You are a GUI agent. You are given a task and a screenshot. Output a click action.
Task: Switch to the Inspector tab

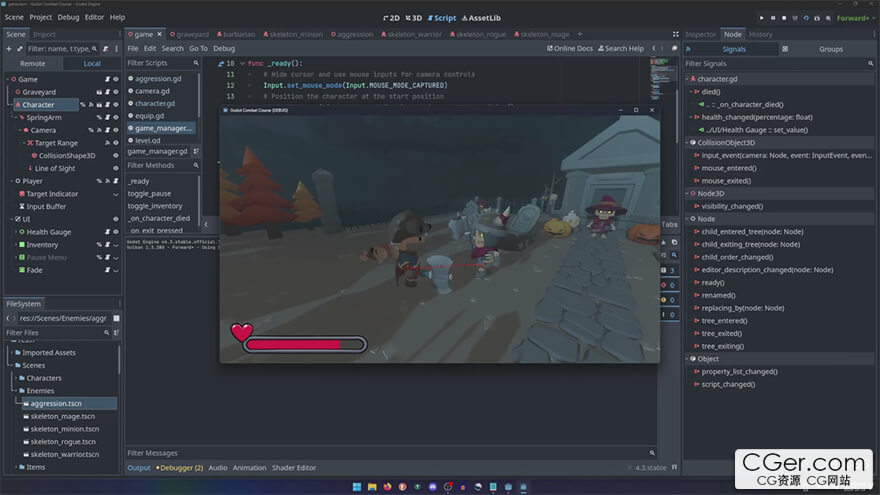(701, 34)
